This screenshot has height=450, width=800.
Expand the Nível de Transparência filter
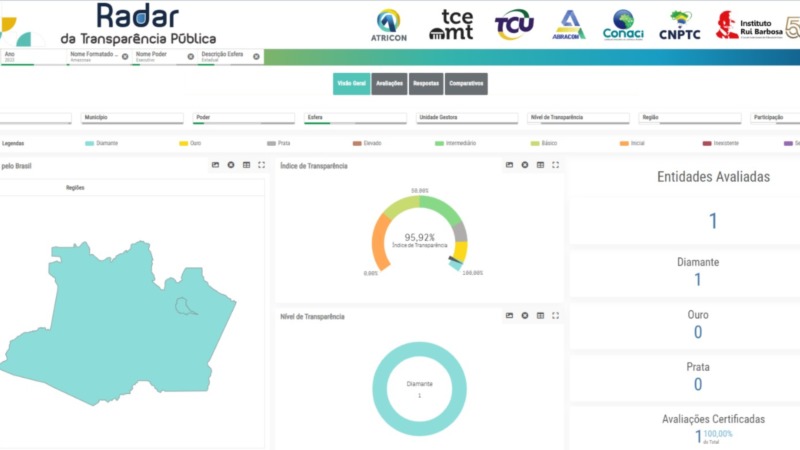click(x=578, y=118)
